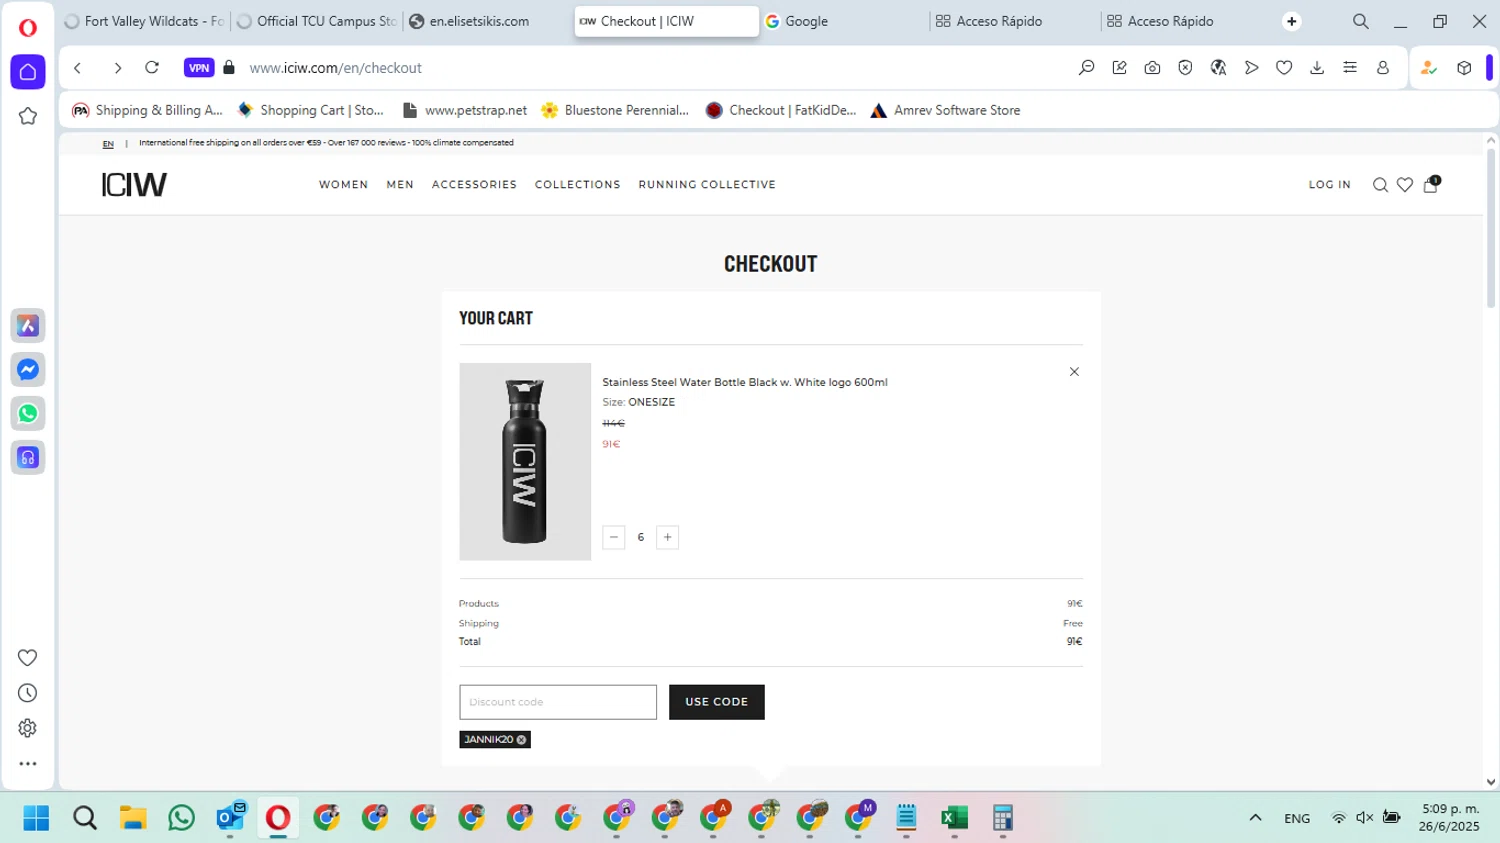Open EN language selector
The width and height of the screenshot is (1500, 843).
(108, 144)
